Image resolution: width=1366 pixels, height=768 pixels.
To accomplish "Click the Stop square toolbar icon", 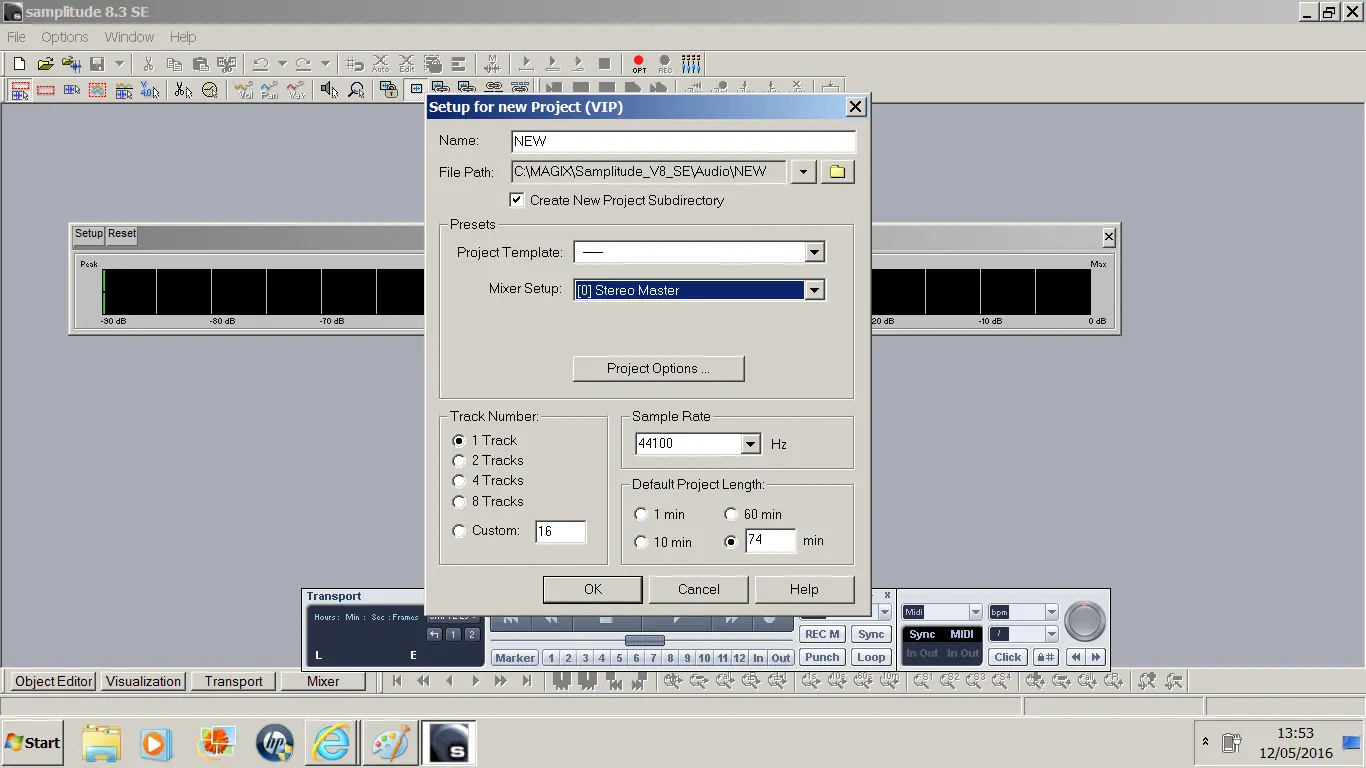I will point(604,64).
